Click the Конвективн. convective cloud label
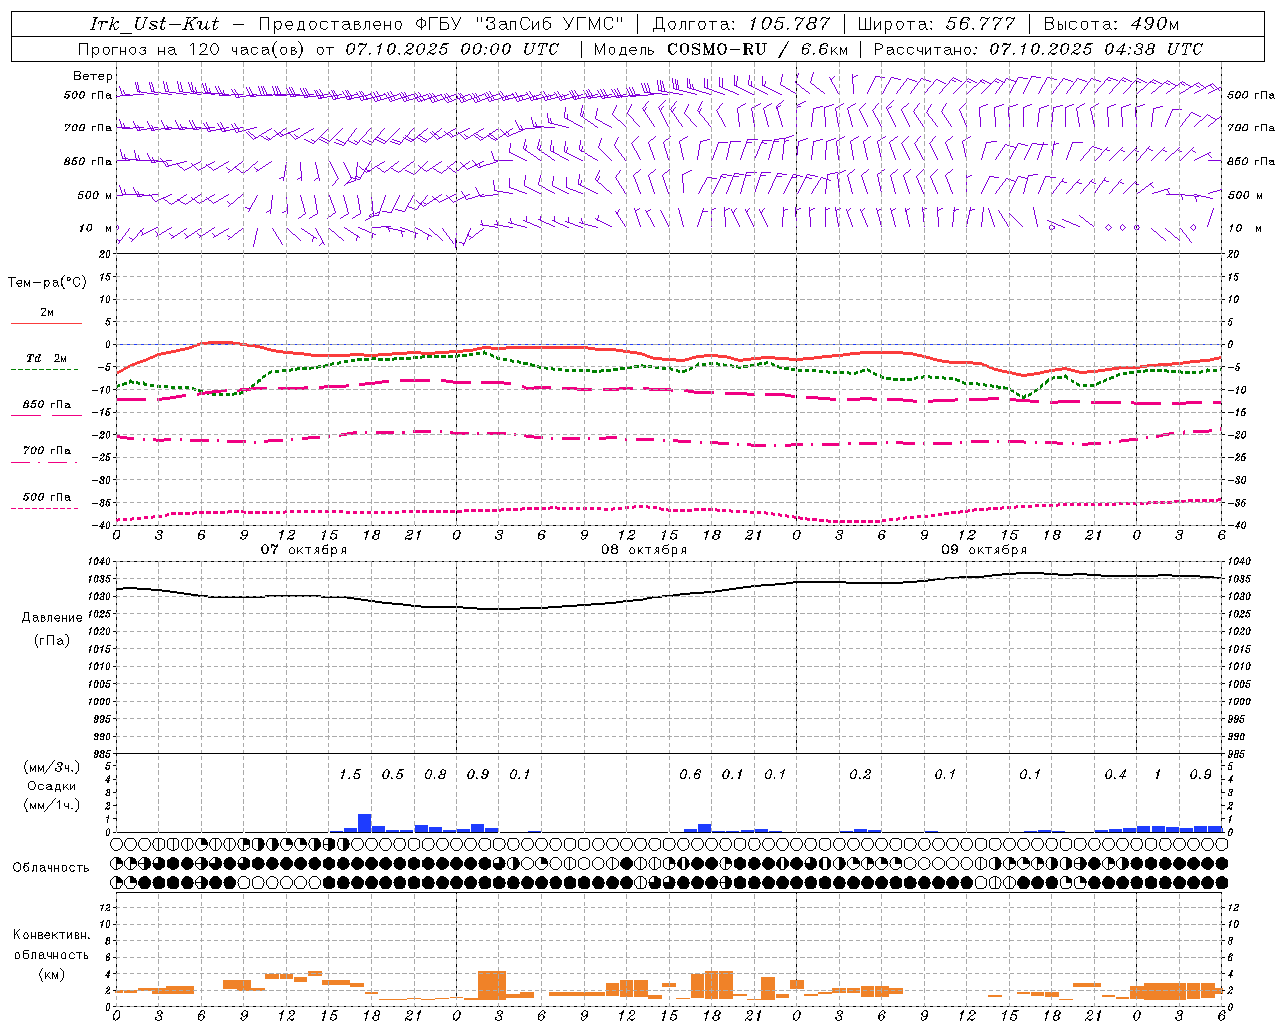Image resolution: width=1280 pixels, height=1024 pixels. 51,935
